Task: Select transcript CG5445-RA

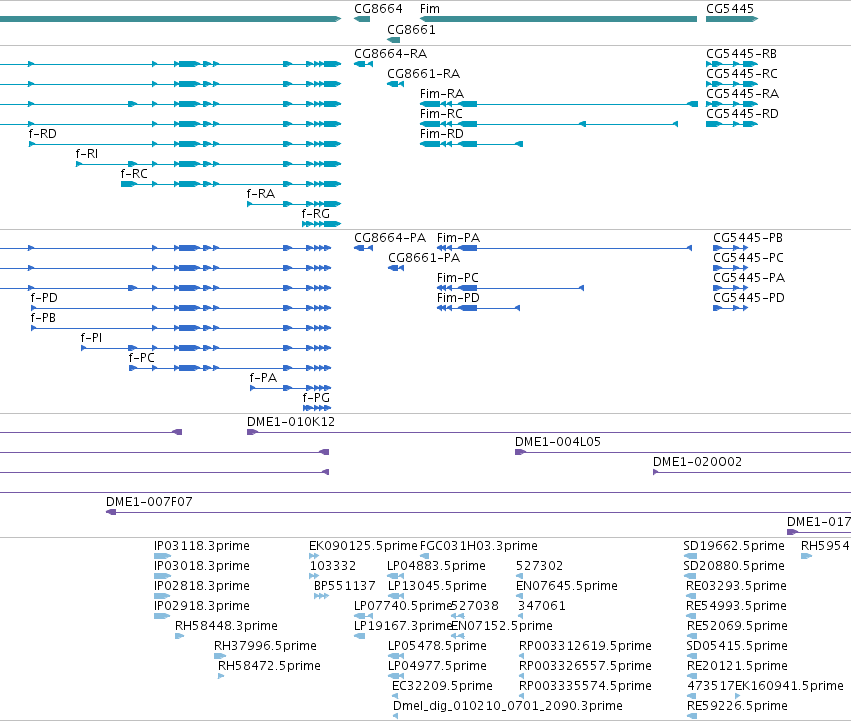Action: point(742,94)
